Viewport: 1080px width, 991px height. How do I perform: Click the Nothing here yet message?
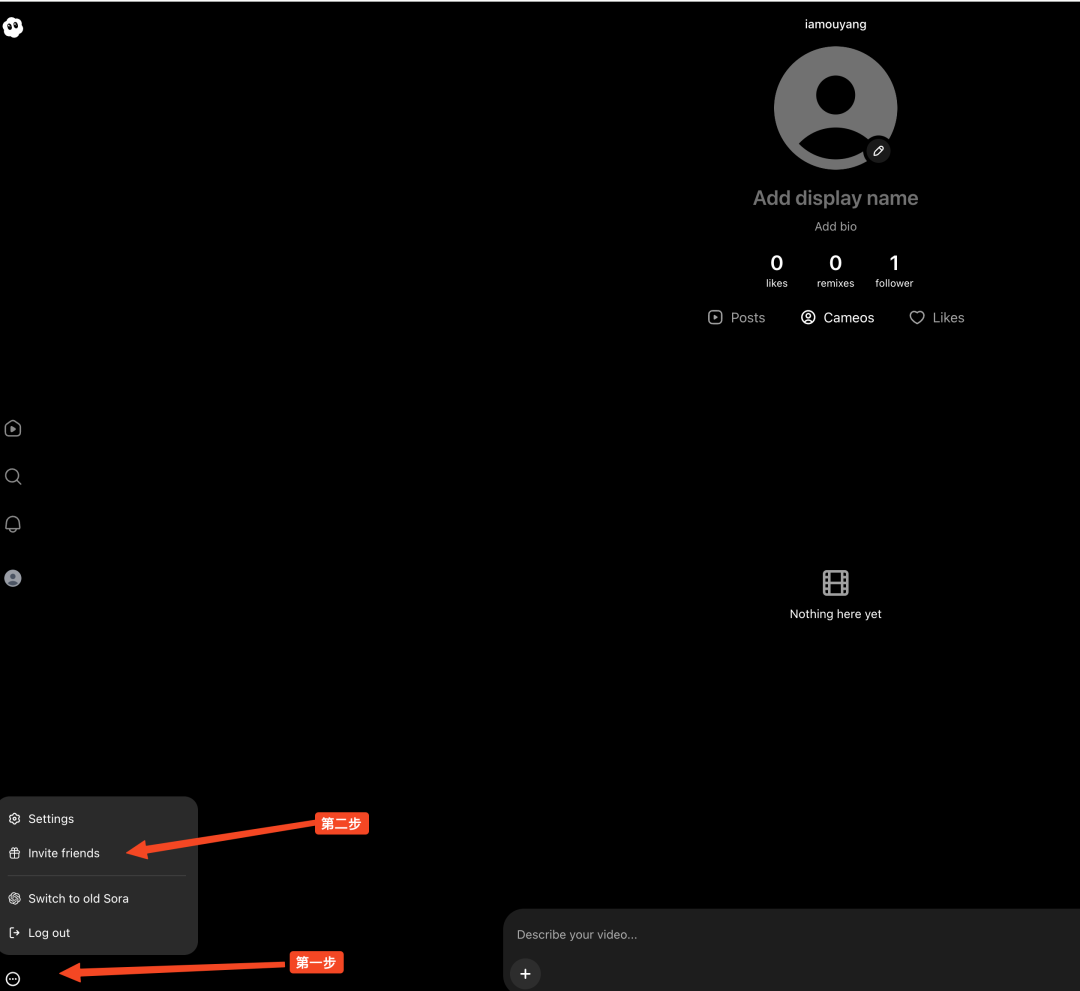point(835,614)
